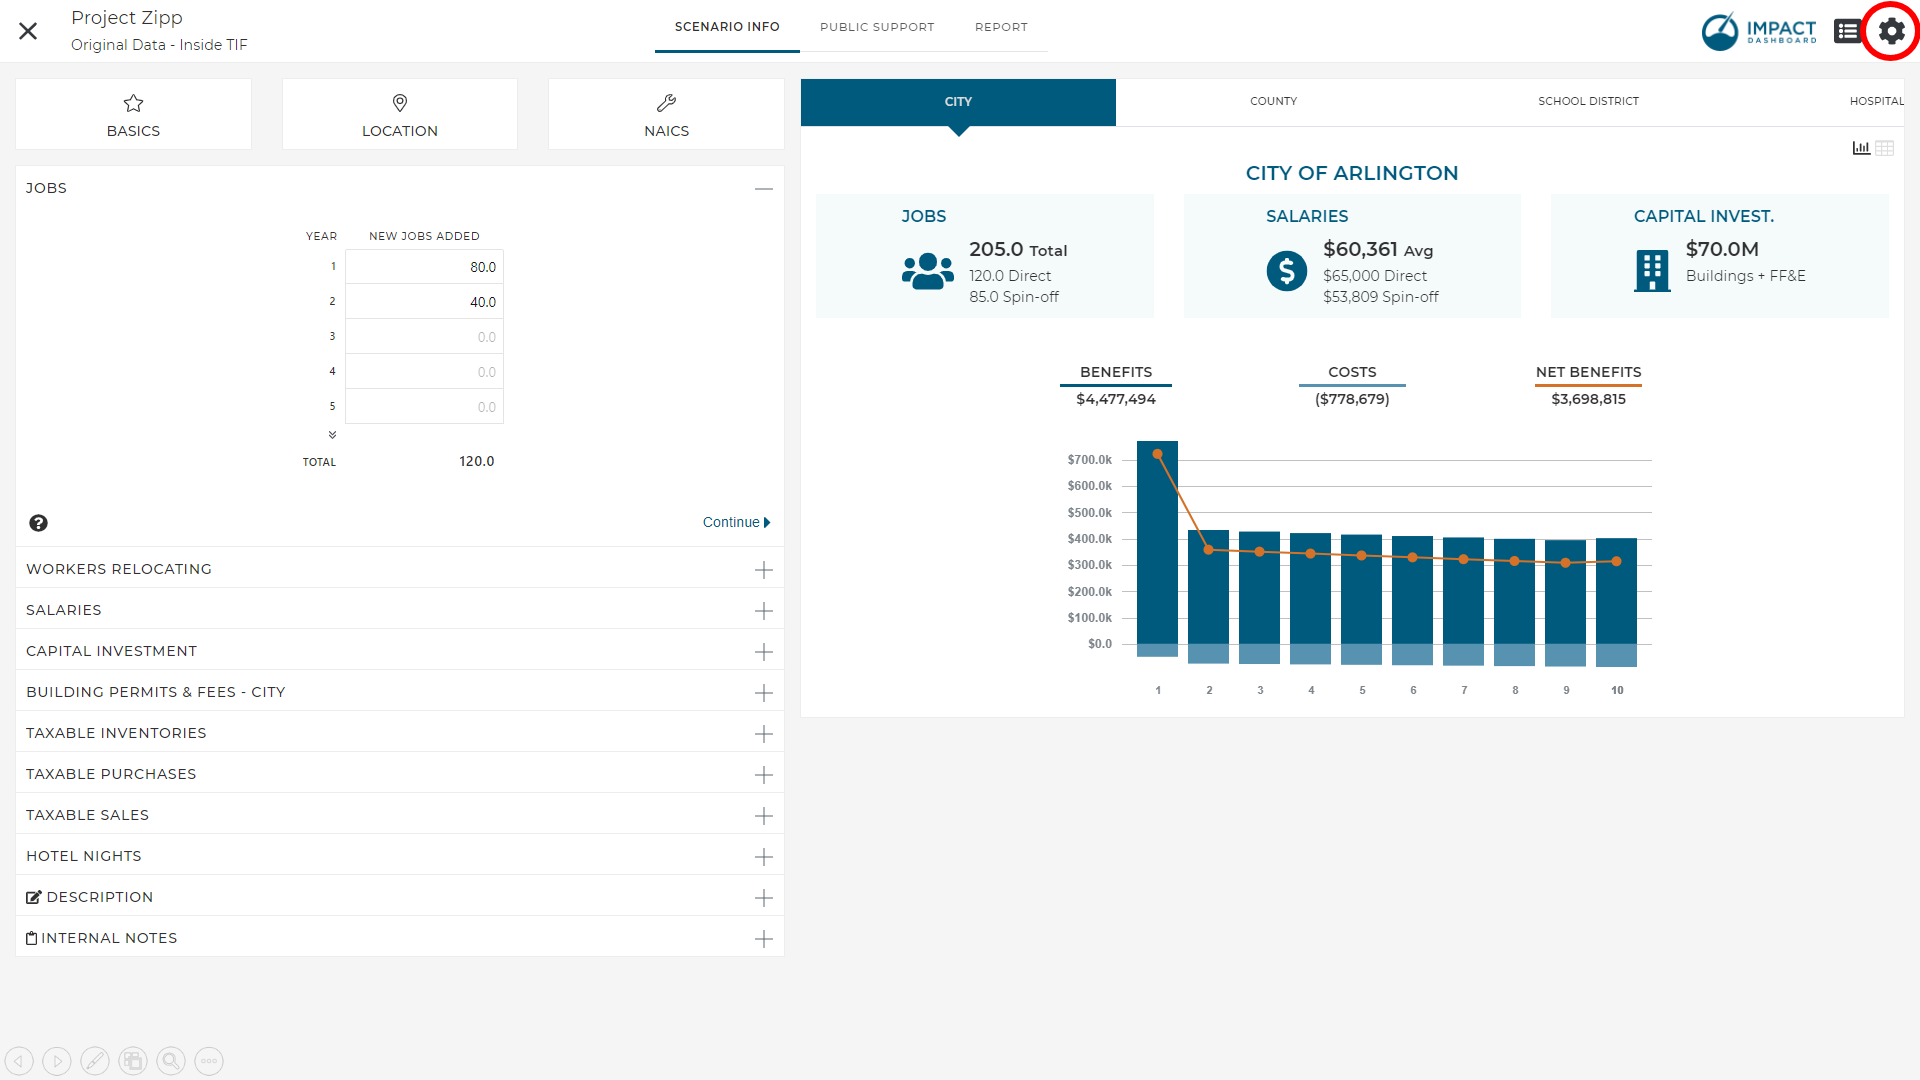Switch to the Public Support tab

tap(877, 27)
